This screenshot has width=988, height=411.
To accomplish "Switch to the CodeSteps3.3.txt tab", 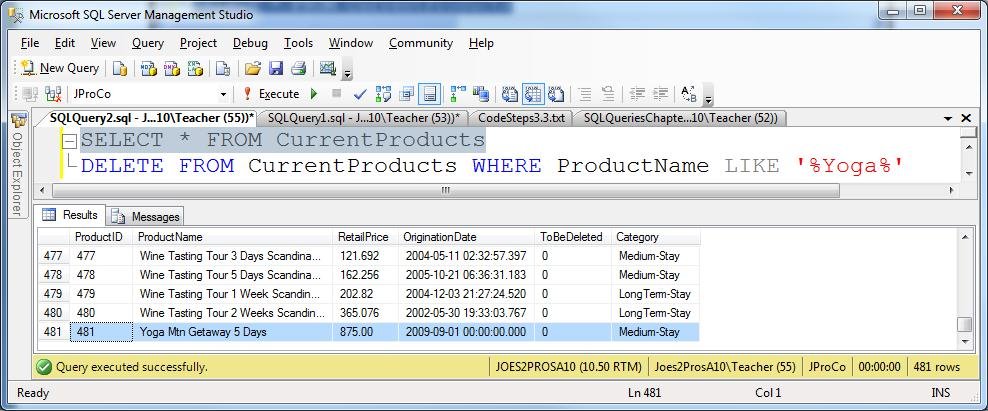I will point(521,118).
